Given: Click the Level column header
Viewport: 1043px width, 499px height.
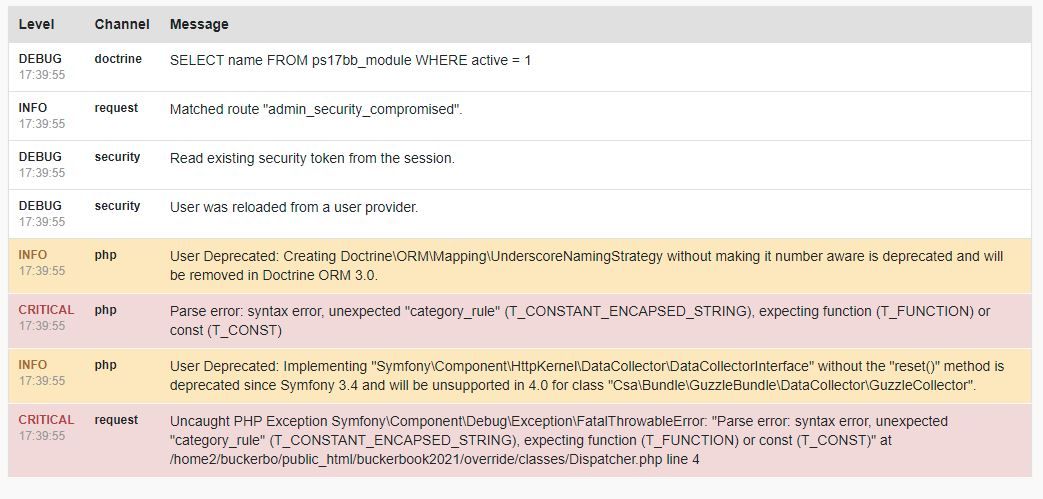Looking at the screenshot, I should pos(37,25).
